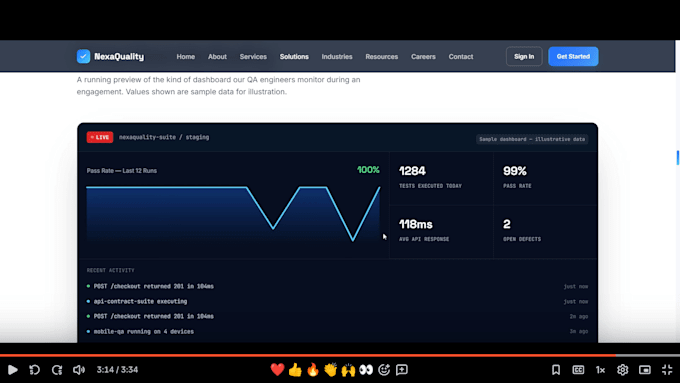
Task: Open video player settings gear
Action: pyautogui.click(x=622, y=370)
